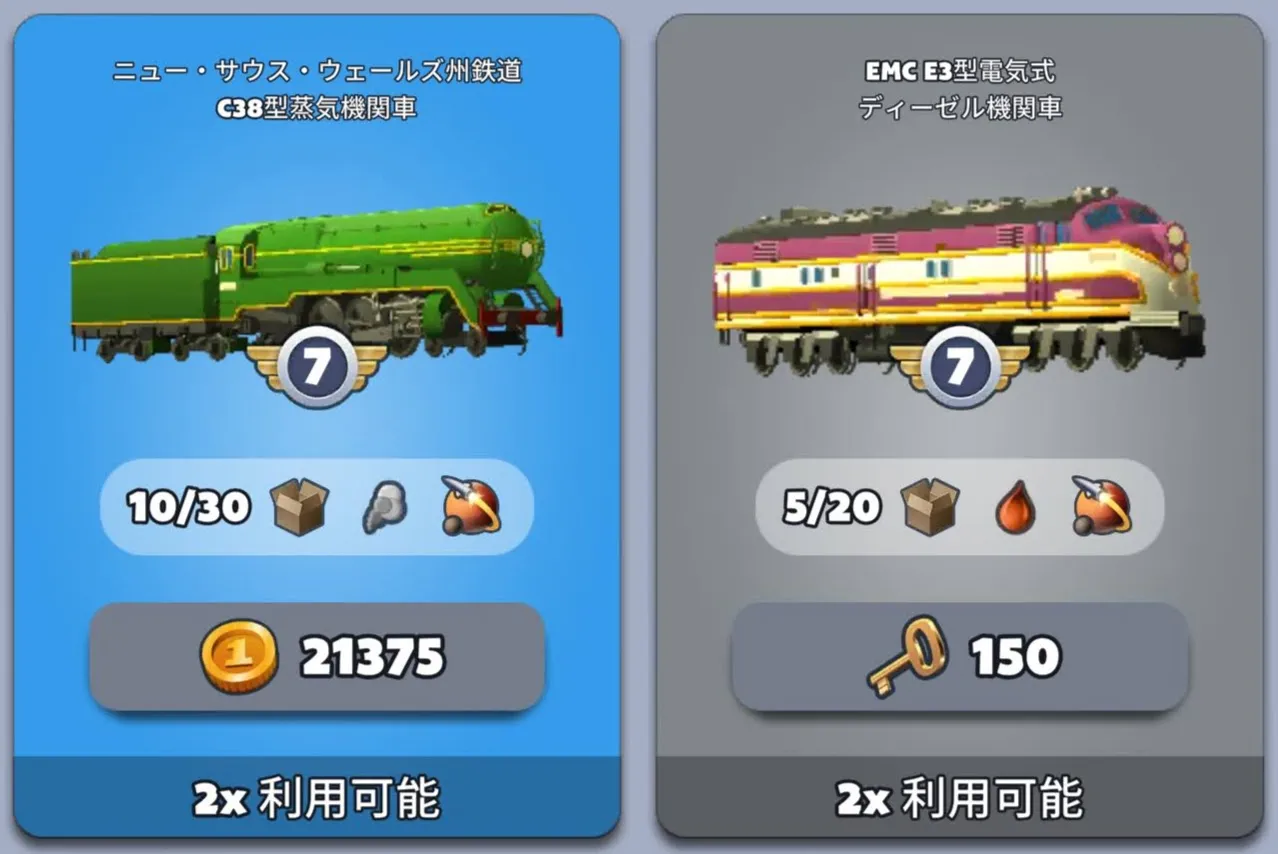This screenshot has height=854, width=1278.
Task: Click the rocket planet icon on gray card
Action: pos(1101,507)
